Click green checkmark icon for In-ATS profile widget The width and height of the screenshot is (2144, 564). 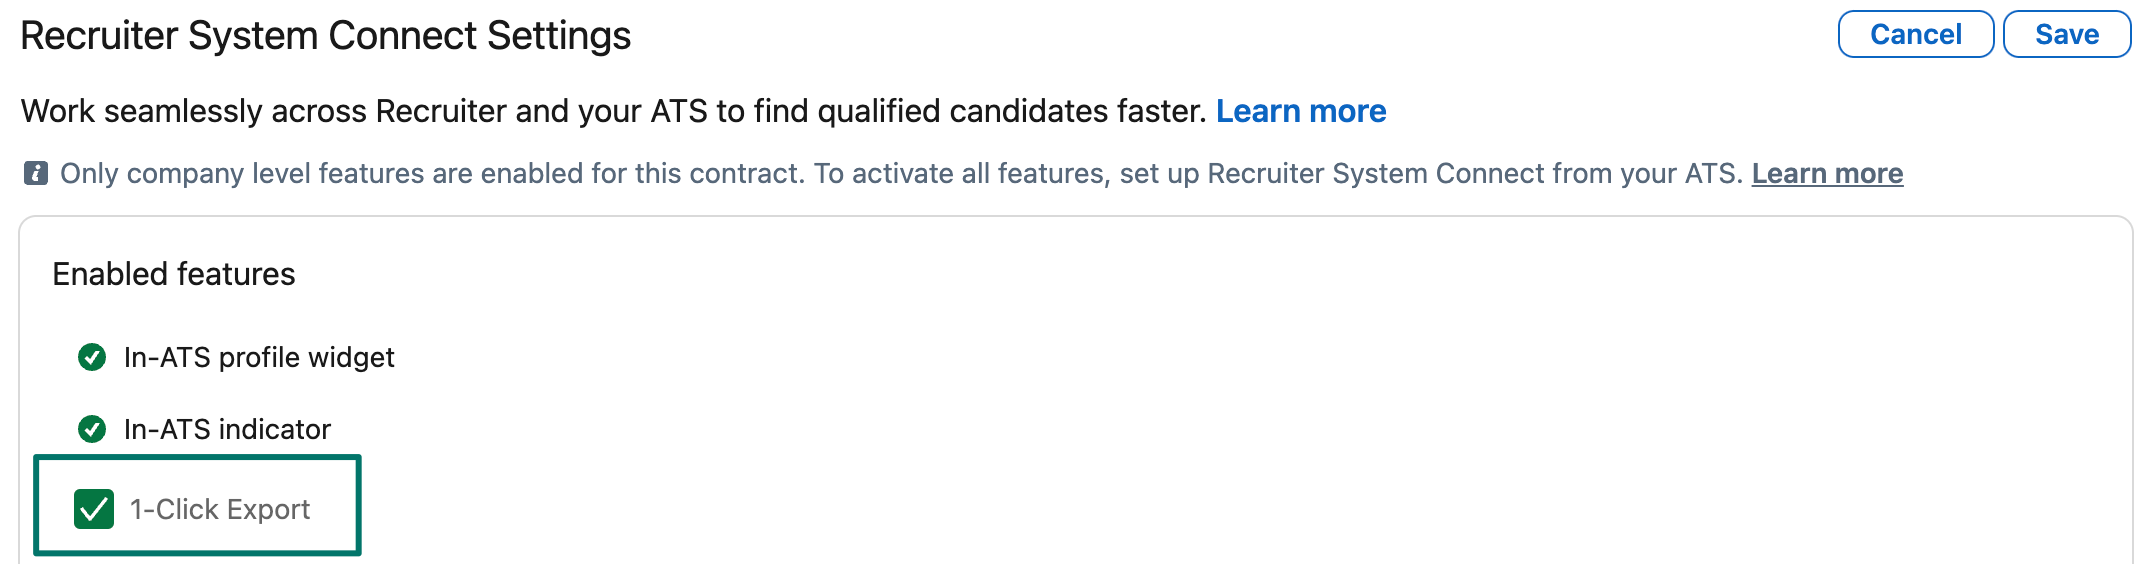click(x=92, y=357)
